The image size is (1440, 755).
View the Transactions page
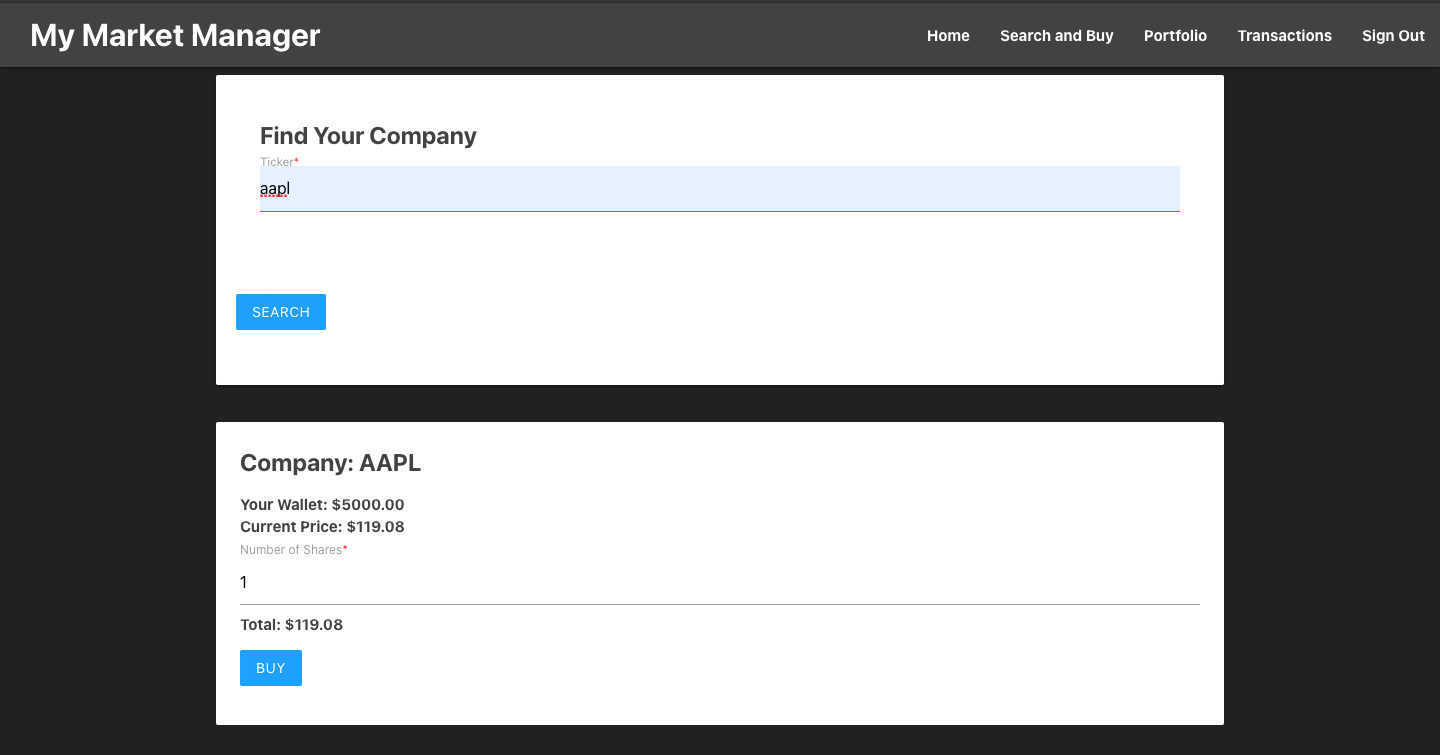[x=1284, y=36]
